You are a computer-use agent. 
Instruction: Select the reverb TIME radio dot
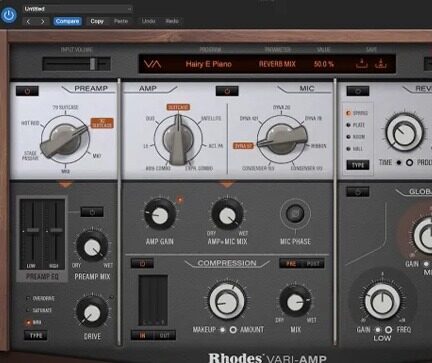(399, 163)
